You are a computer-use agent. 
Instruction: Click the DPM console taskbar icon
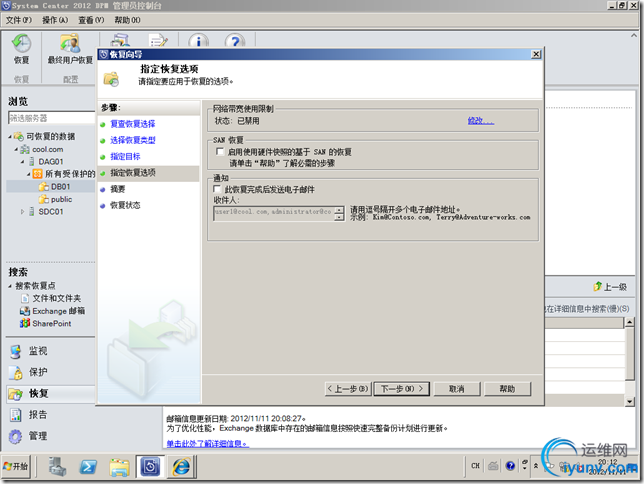tap(150, 467)
